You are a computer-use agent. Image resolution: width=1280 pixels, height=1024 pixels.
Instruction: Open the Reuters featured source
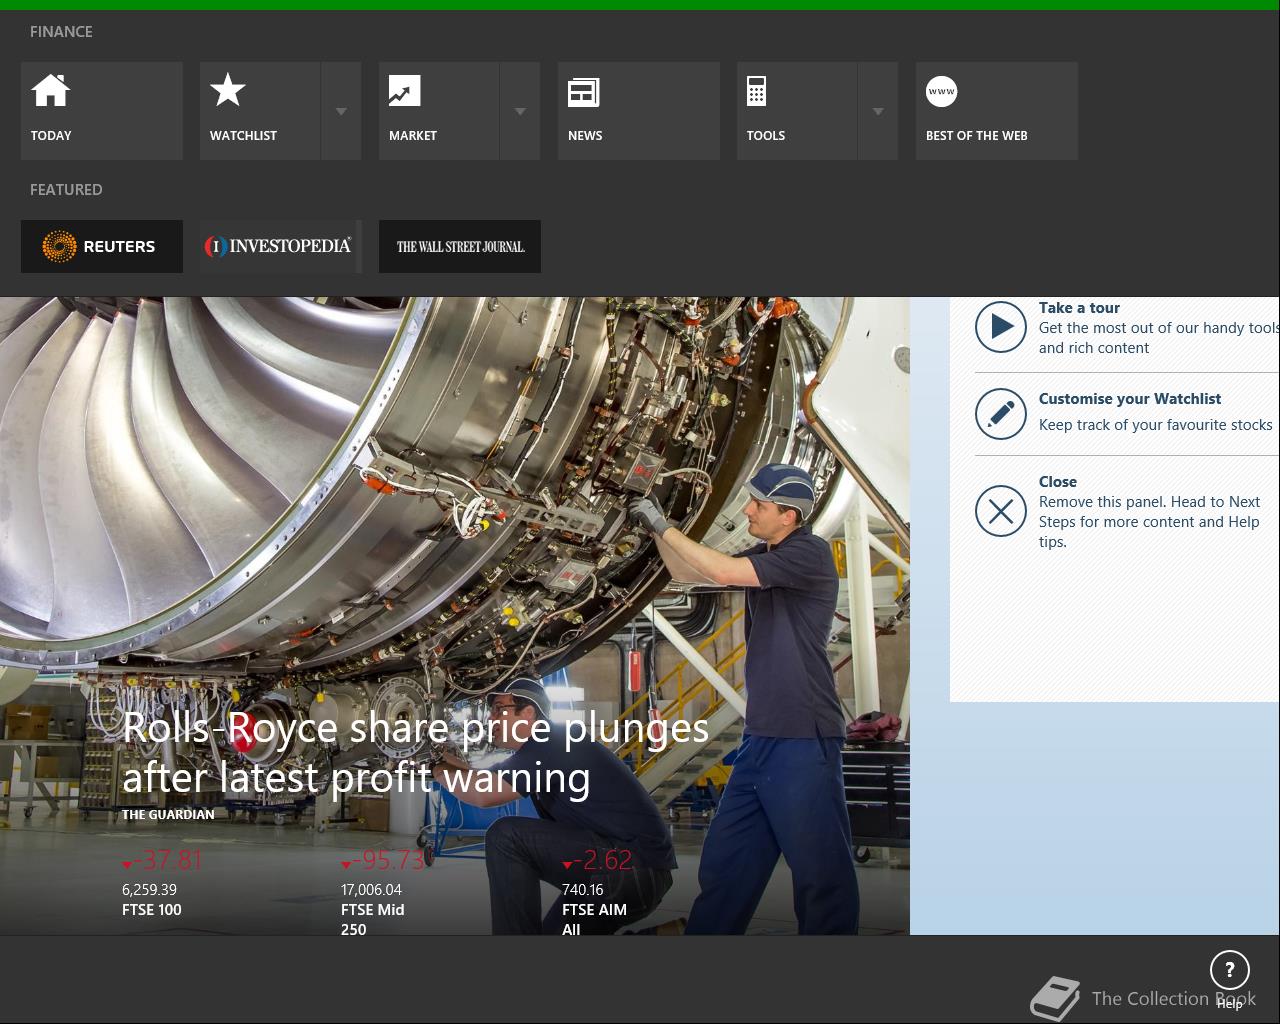101,246
